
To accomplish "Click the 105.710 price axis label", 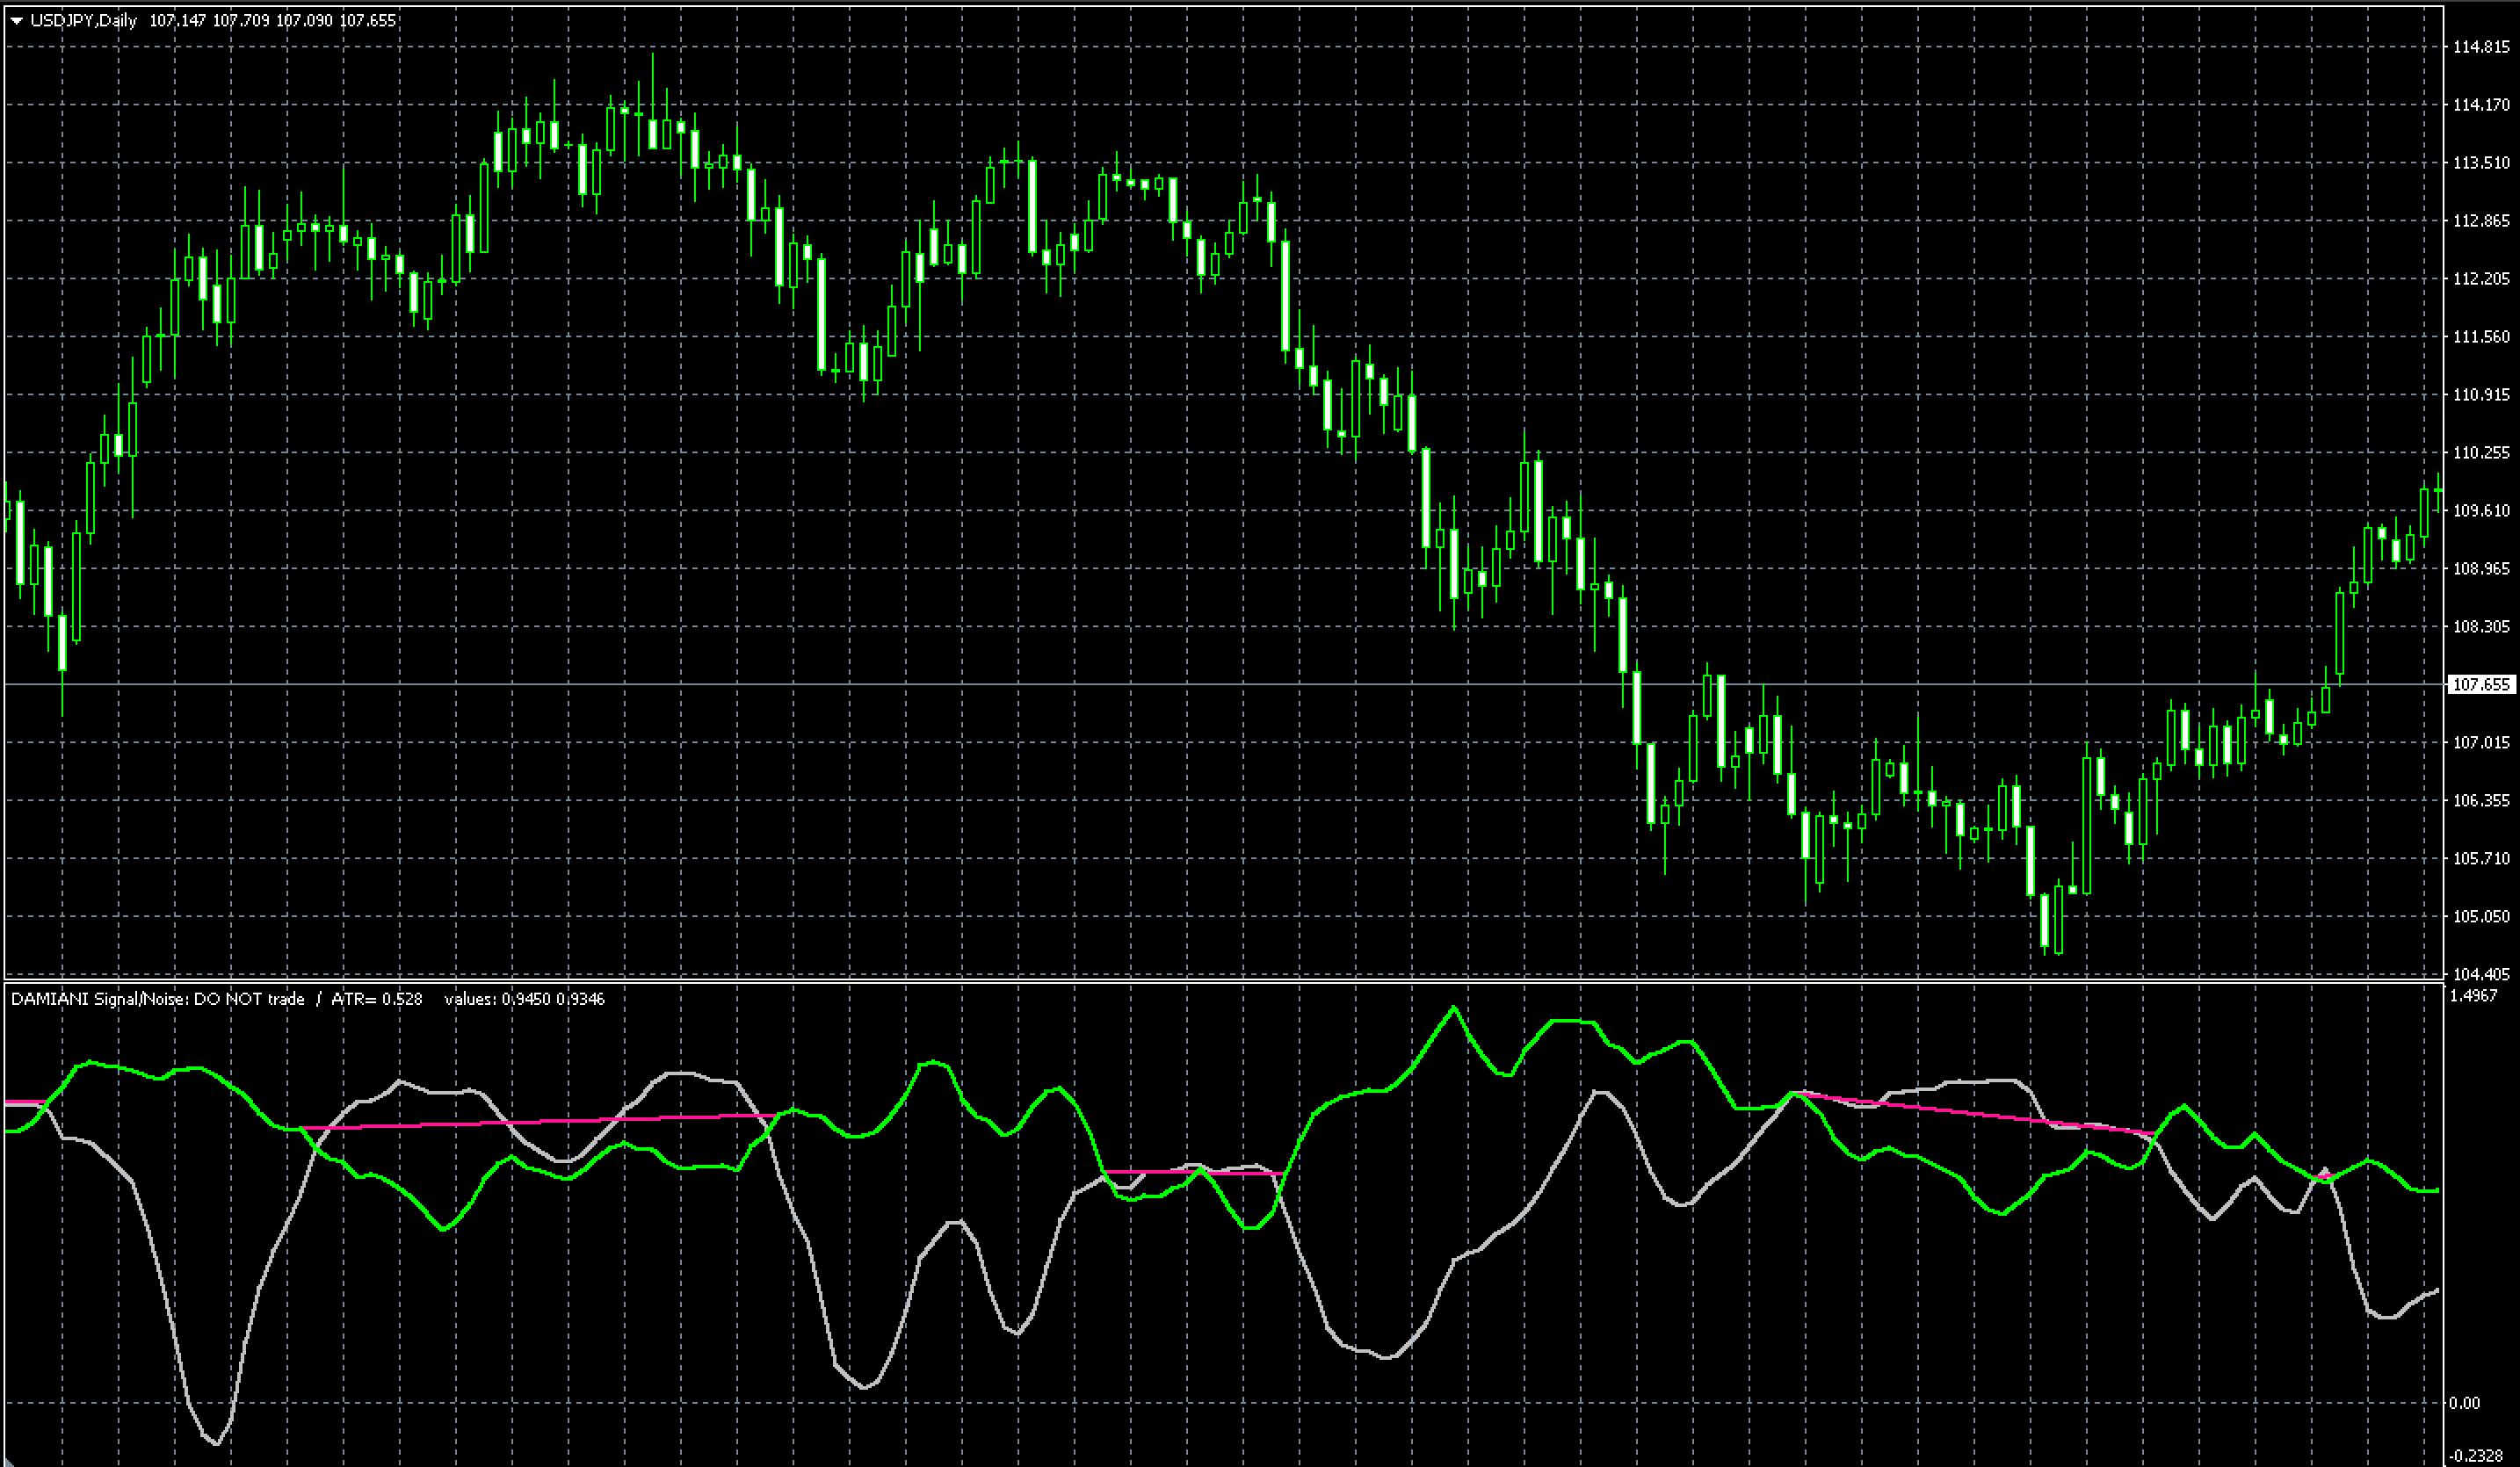I will (2481, 859).
